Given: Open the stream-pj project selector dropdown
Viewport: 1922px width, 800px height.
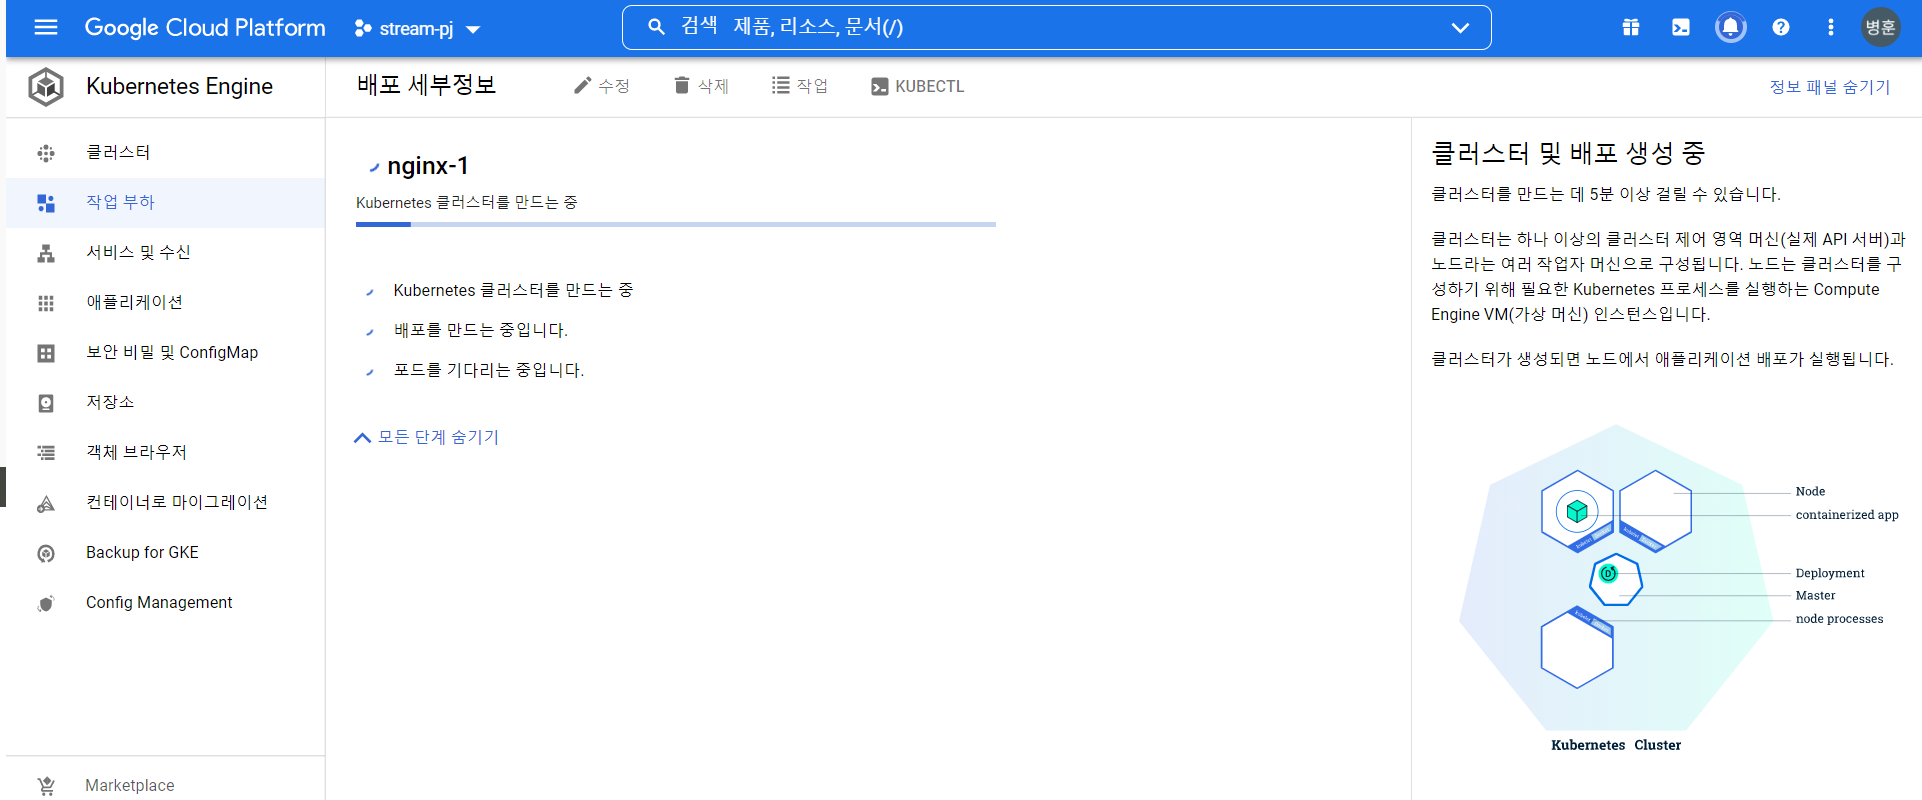Looking at the screenshot, I should pos(418,29).
